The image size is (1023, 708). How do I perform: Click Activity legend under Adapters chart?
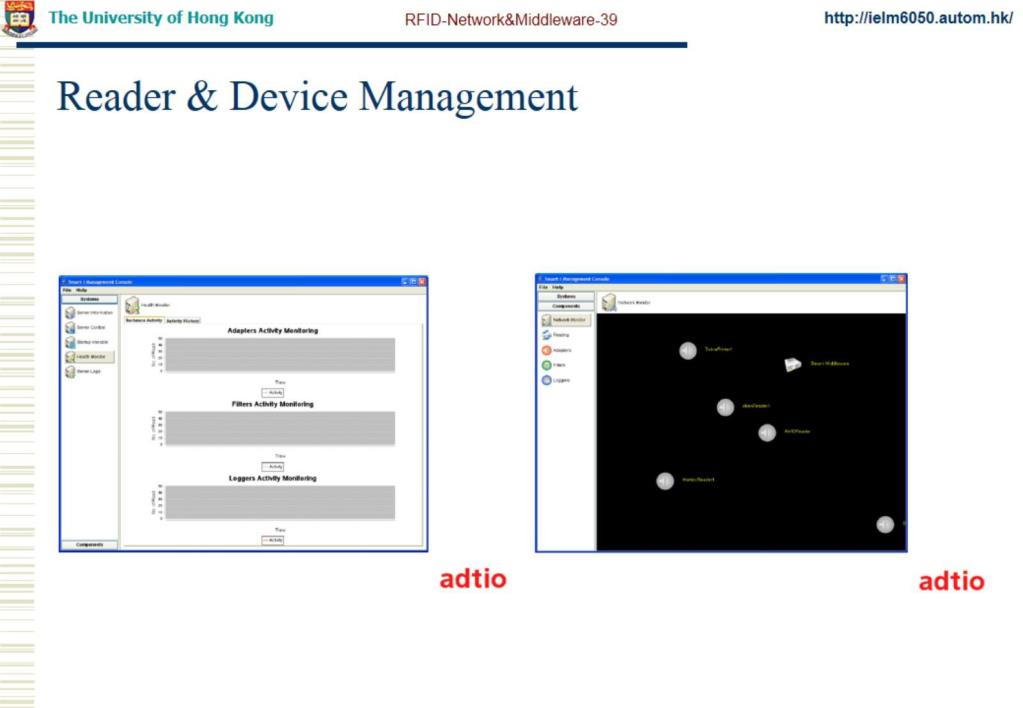coord(273,393)
